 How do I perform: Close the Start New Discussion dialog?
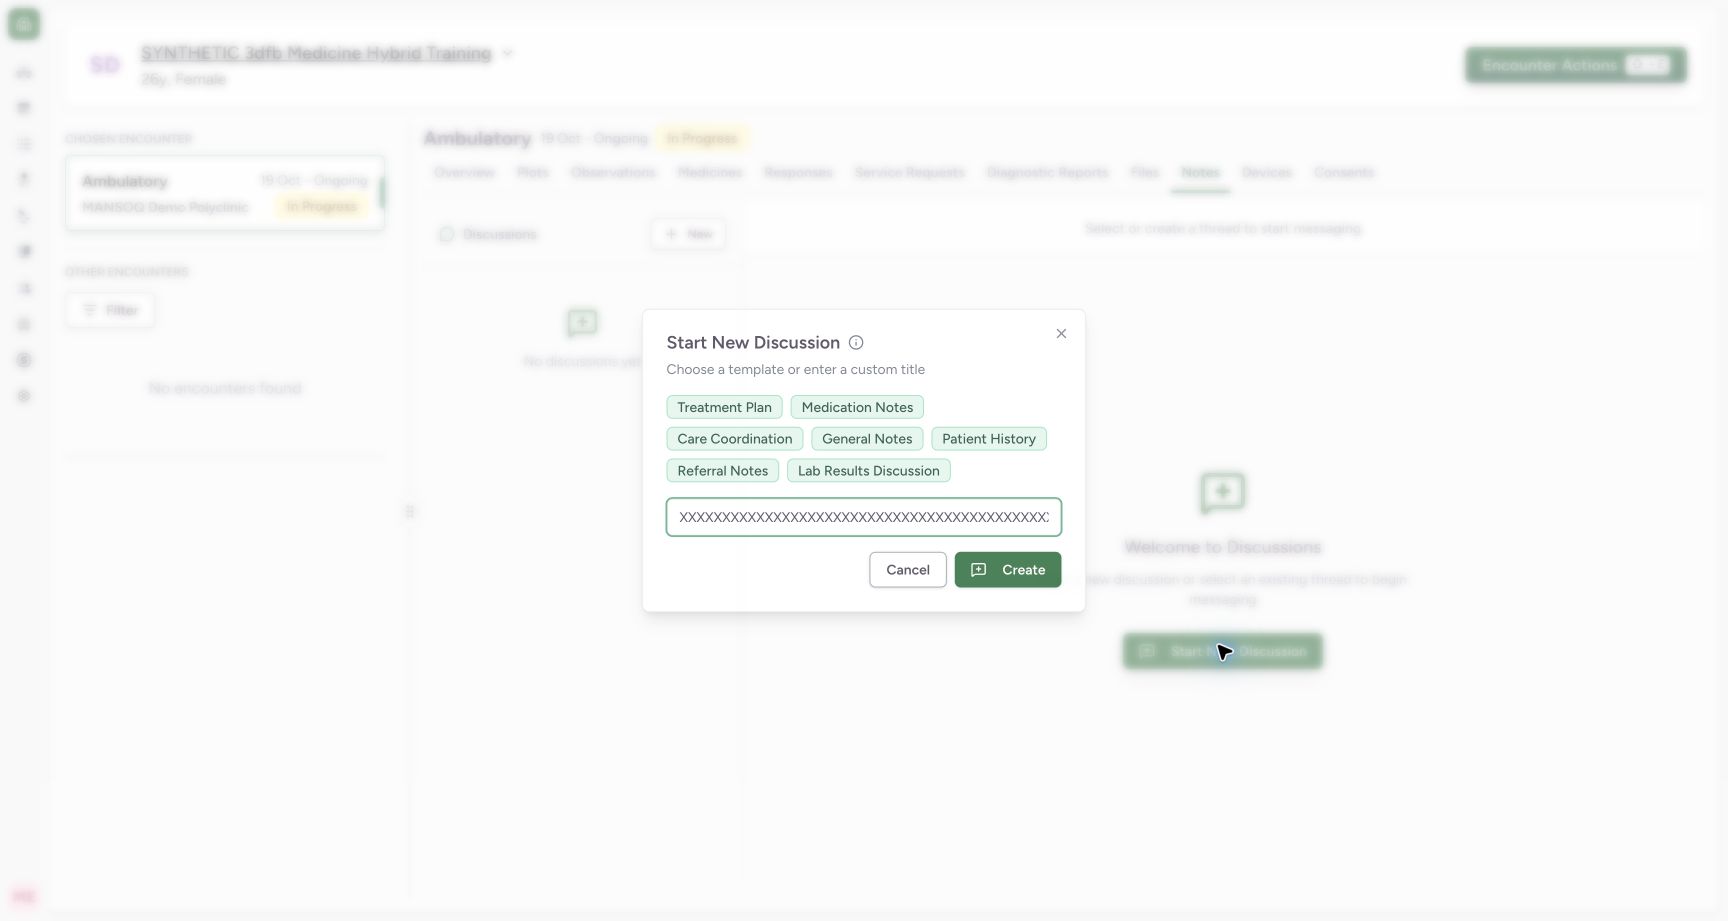click(1061, 334)
